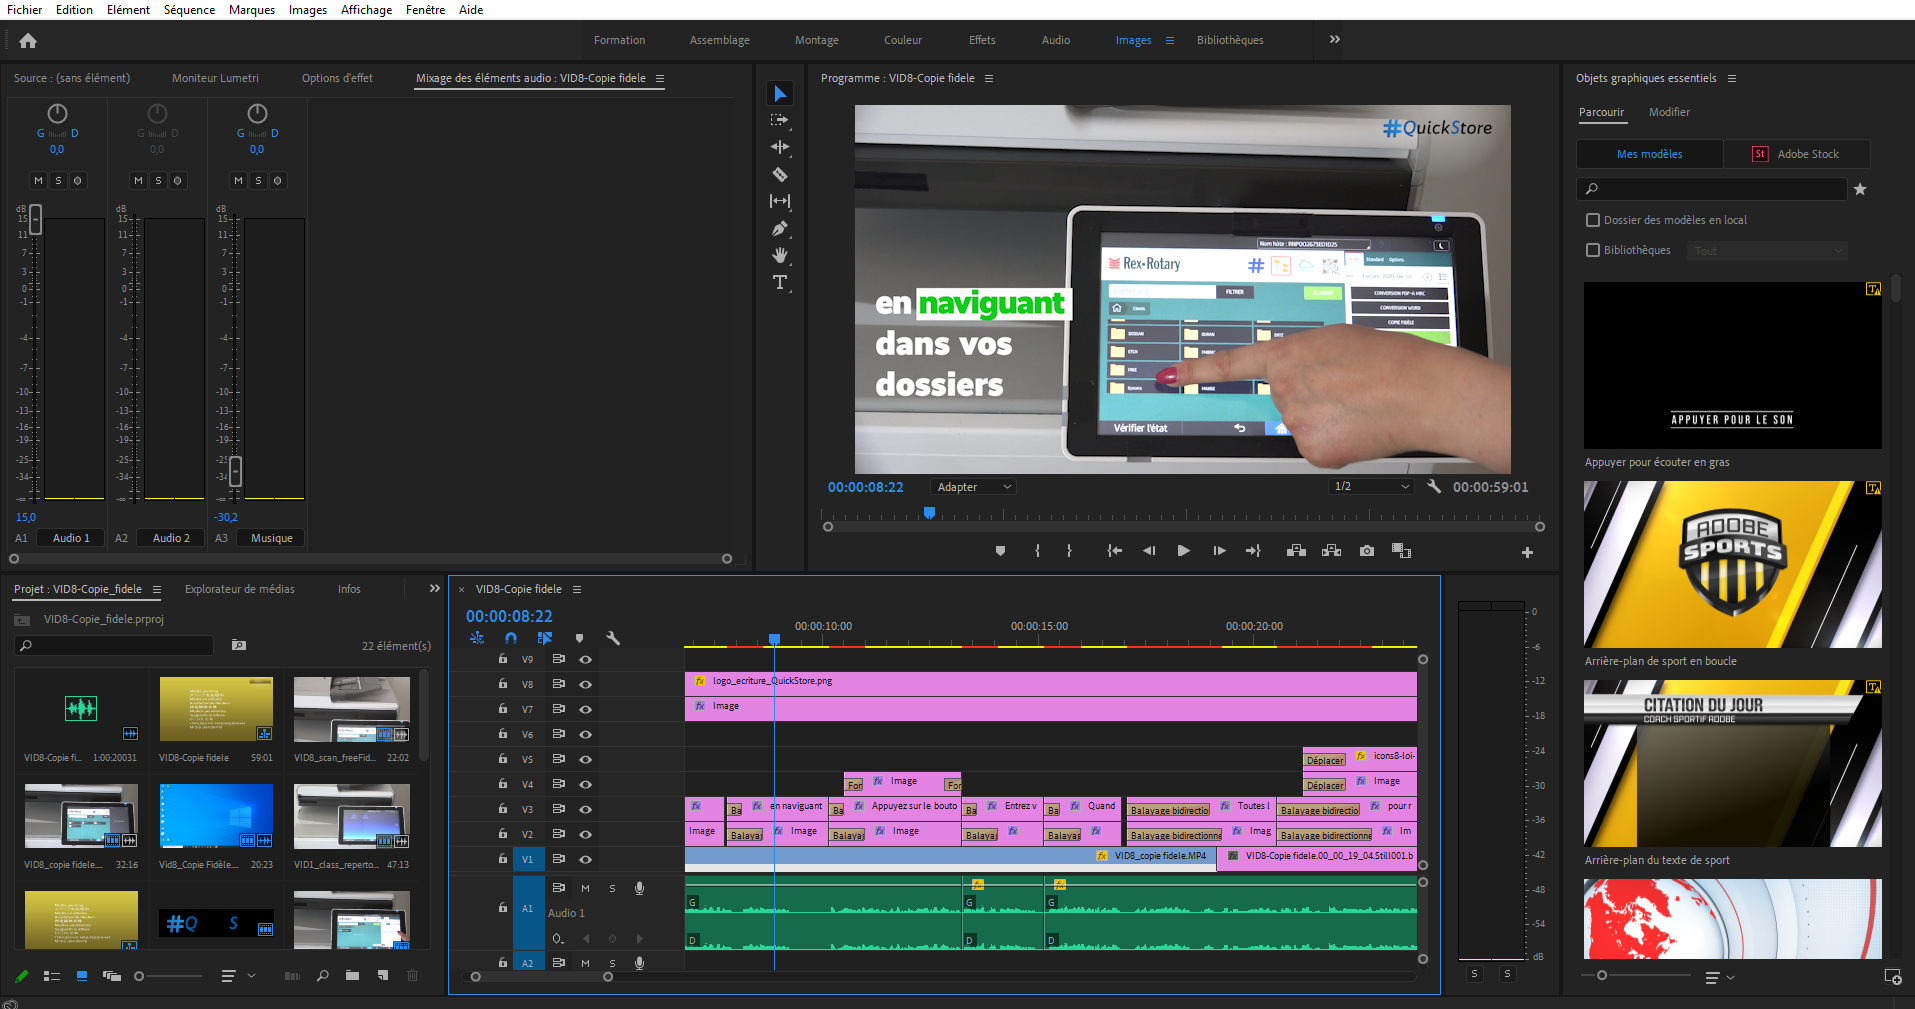The height and width of the screenshot is (1009, 1915).
Task: Select the Pen tool
Action: pyautogui.click(x=780, y=229)
